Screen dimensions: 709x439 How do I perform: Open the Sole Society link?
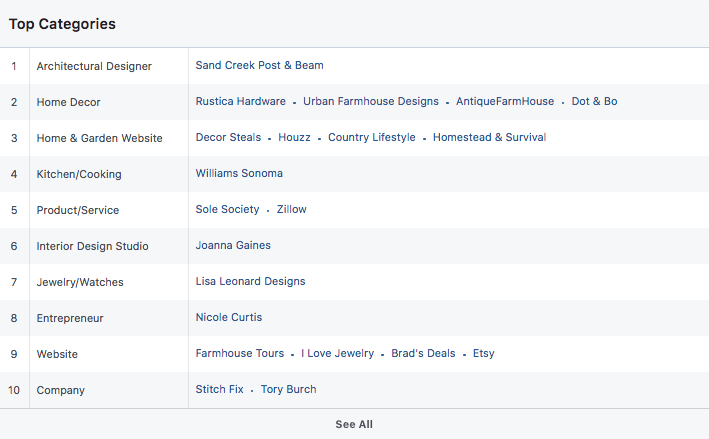point(227,210)
